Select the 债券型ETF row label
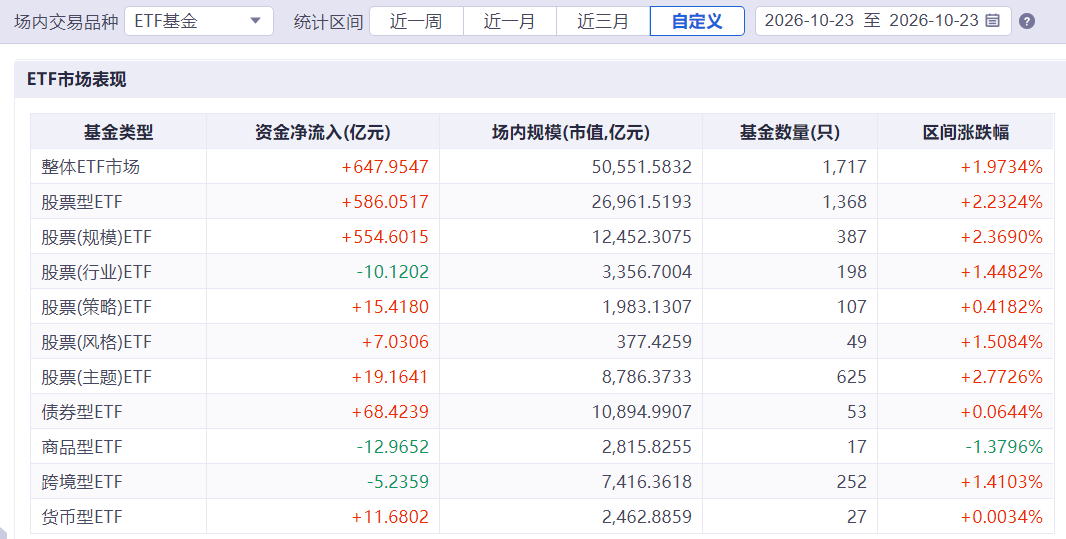The image size is (1066, 539). click(82, 412)
